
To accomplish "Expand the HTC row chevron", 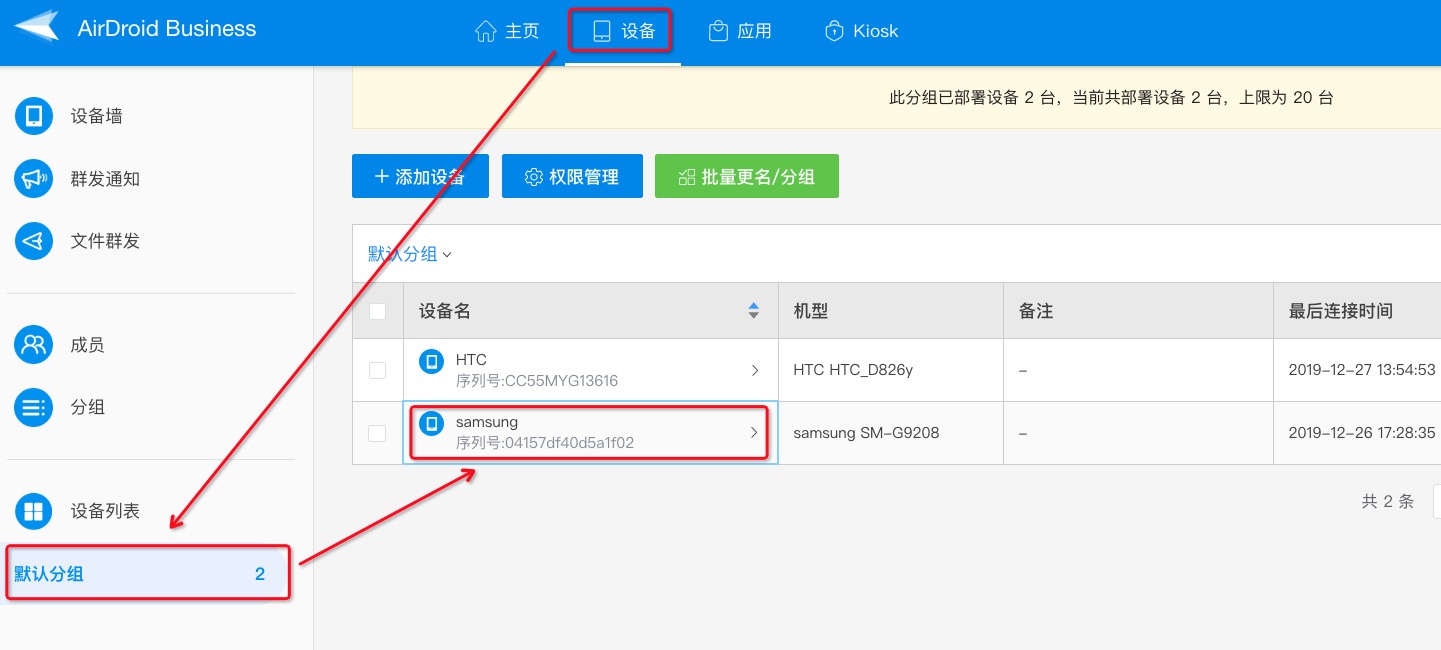I will [755, 370].
